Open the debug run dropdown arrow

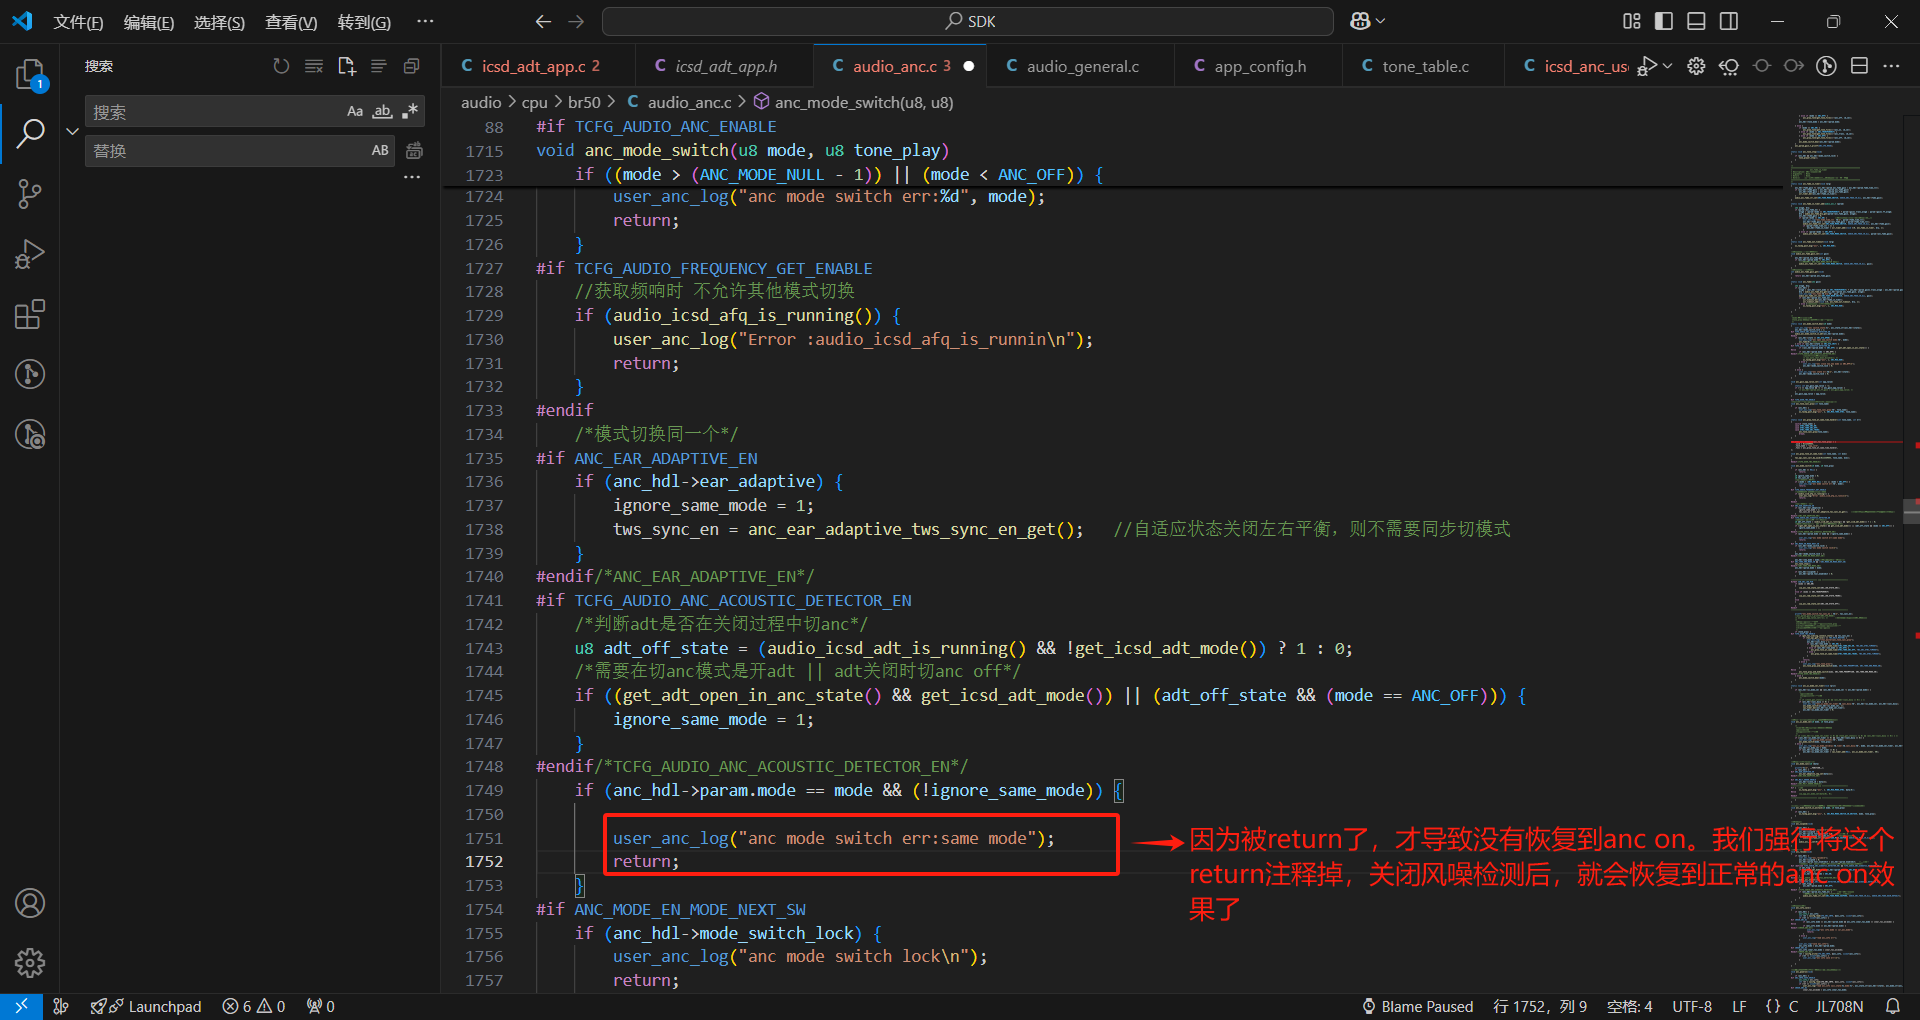(x=1667, y=66)
